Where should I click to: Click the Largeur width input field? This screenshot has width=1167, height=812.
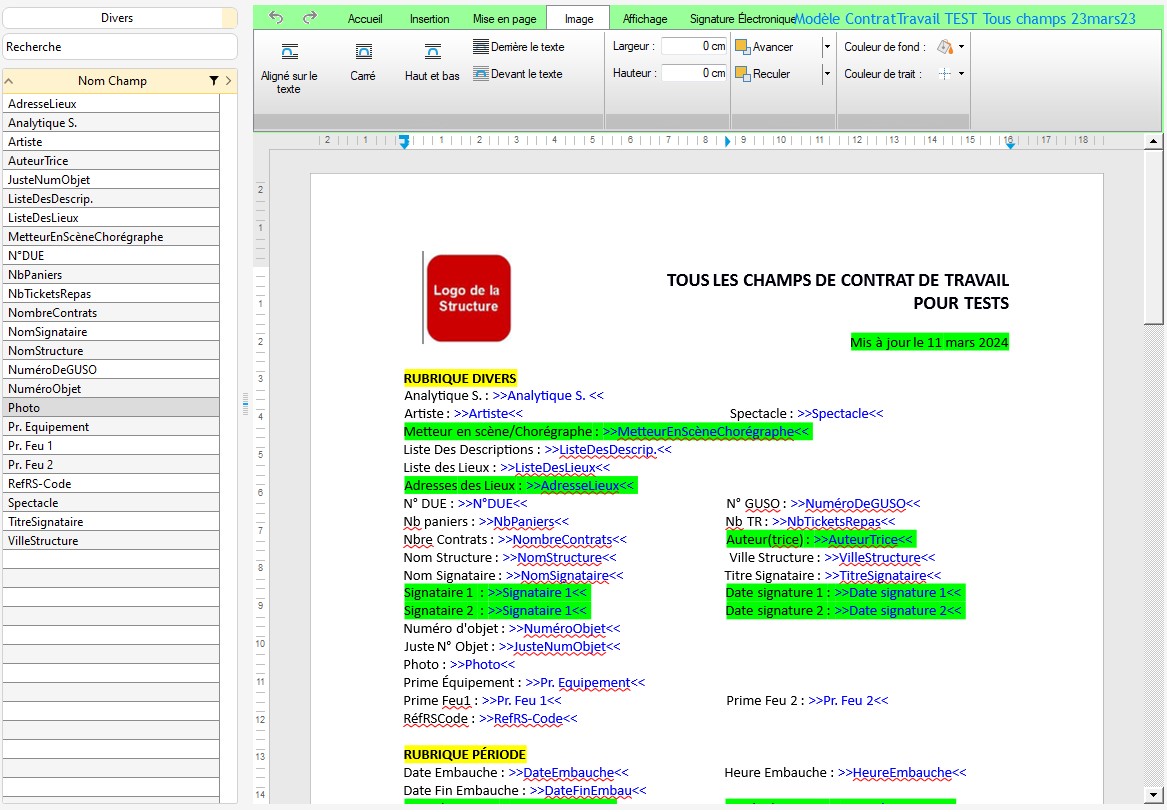point(694,46)
